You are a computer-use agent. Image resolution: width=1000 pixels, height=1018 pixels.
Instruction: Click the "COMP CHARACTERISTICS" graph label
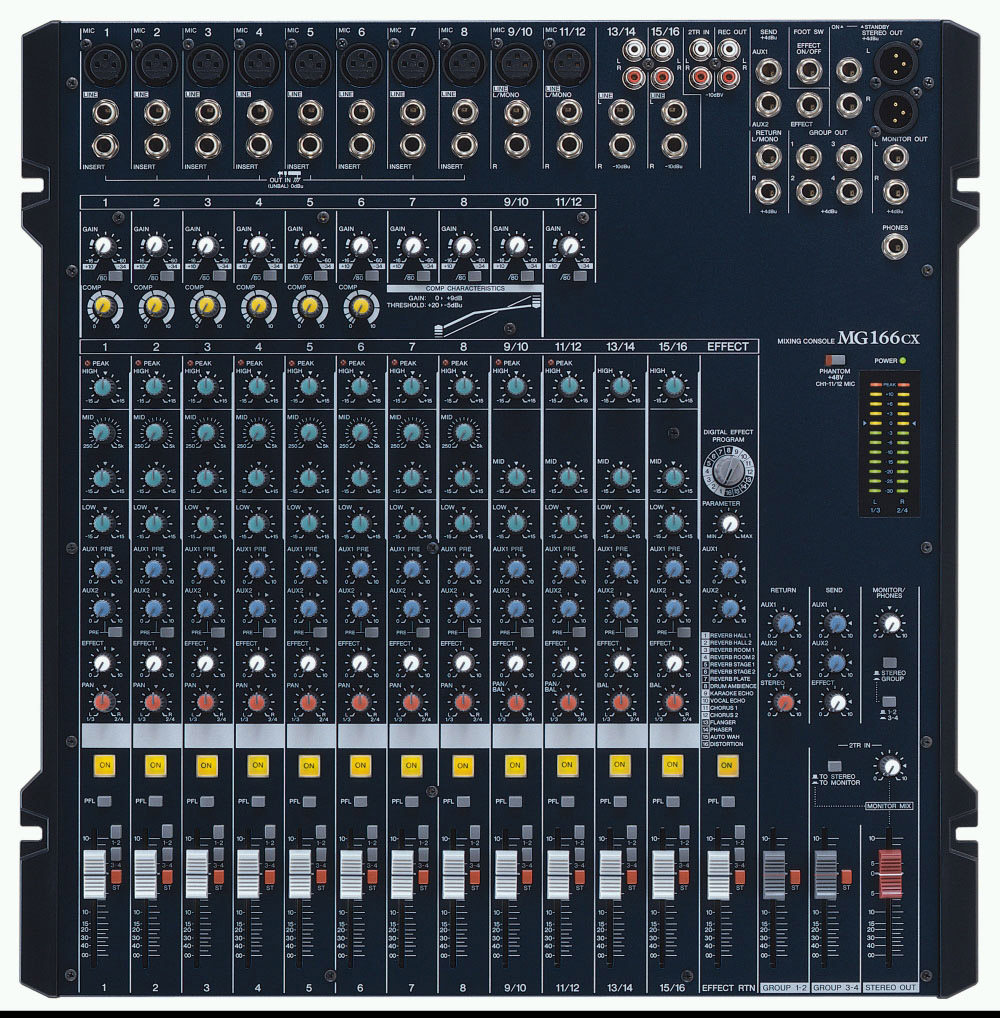[465, 288]
